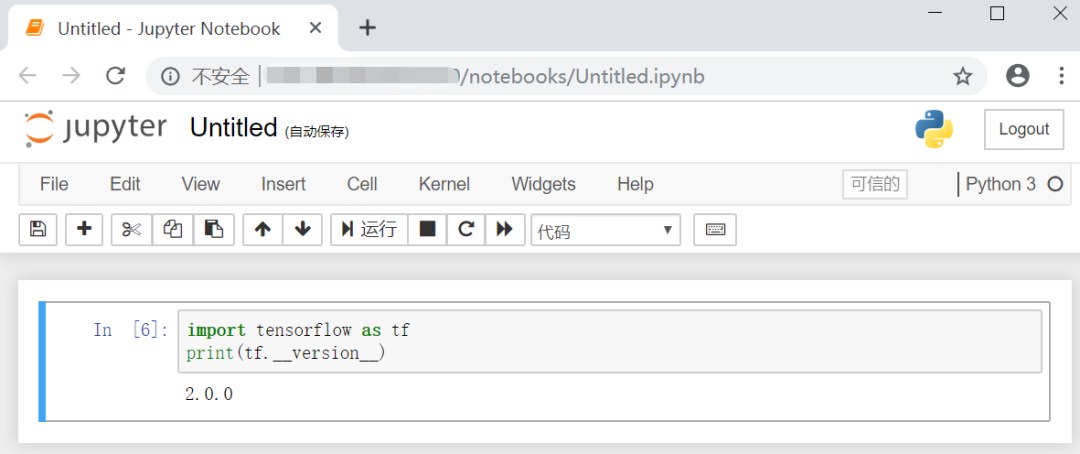Copy selected cell using the copy icon
Image resolution: width=1080 pixels, height=454 pixels.
pyautogui.click(x=172, y=230)
